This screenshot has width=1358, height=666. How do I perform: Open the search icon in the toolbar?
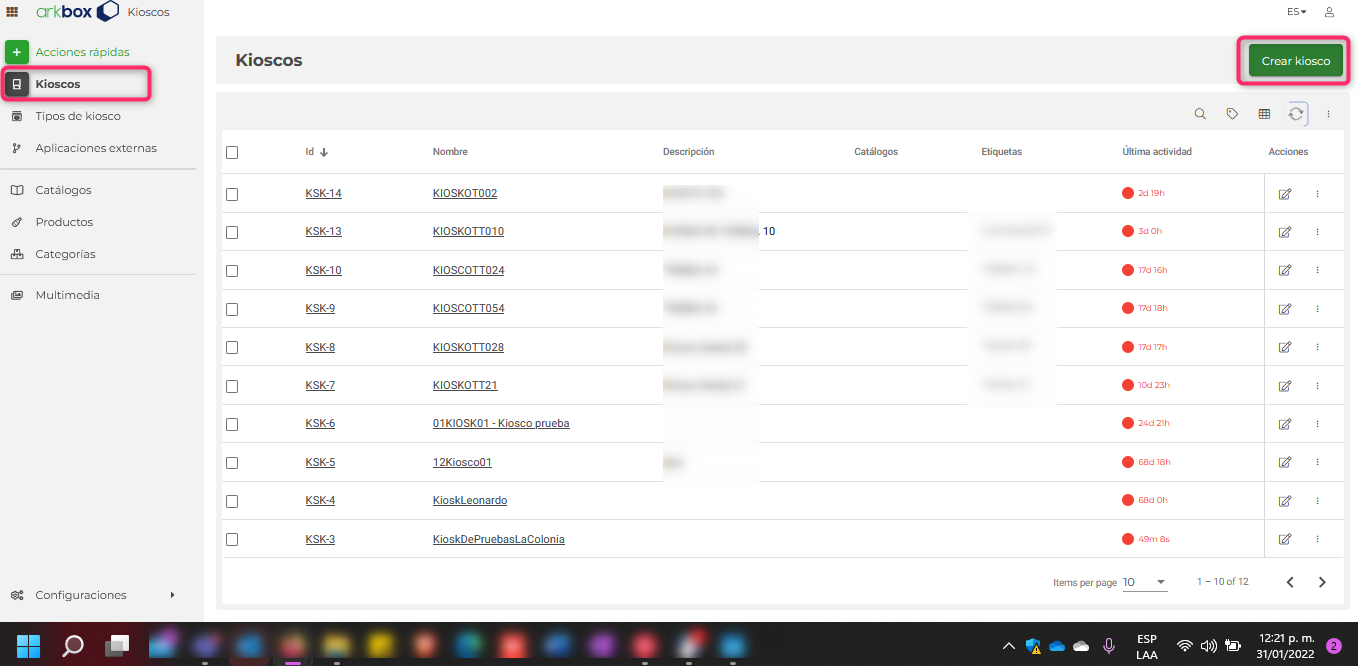pyautogui.click(x=1200, y=113)
